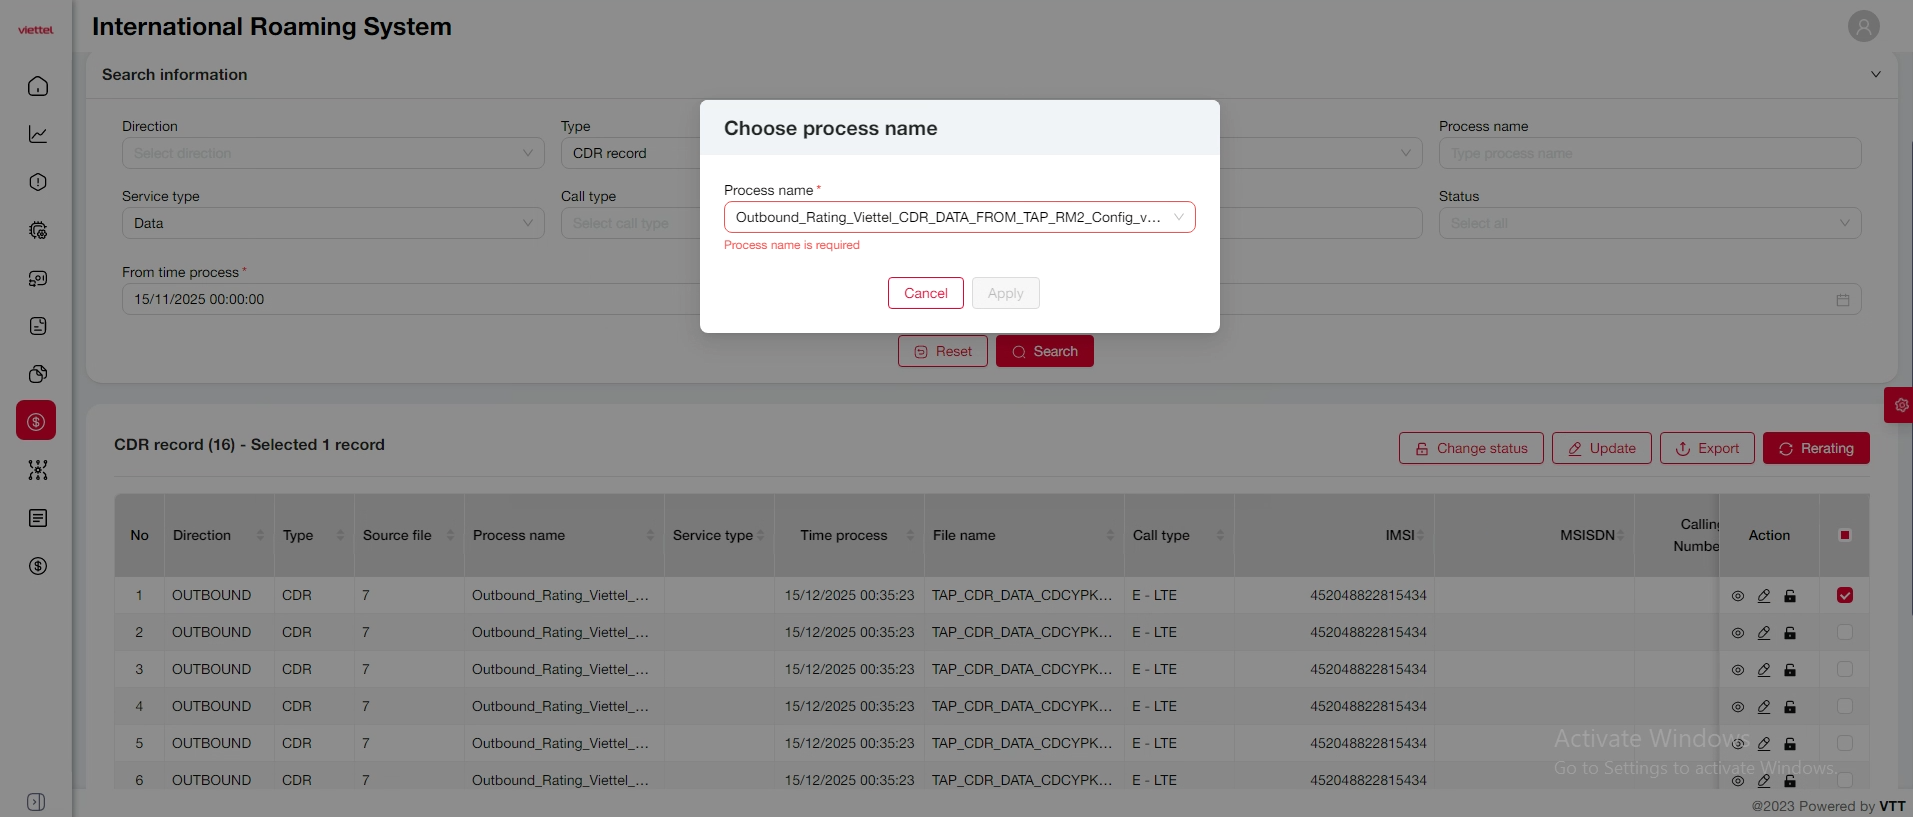Expand the sidebar with bottom toggle icon
This screenshot has width=1913, height=817.
(36, 802)
